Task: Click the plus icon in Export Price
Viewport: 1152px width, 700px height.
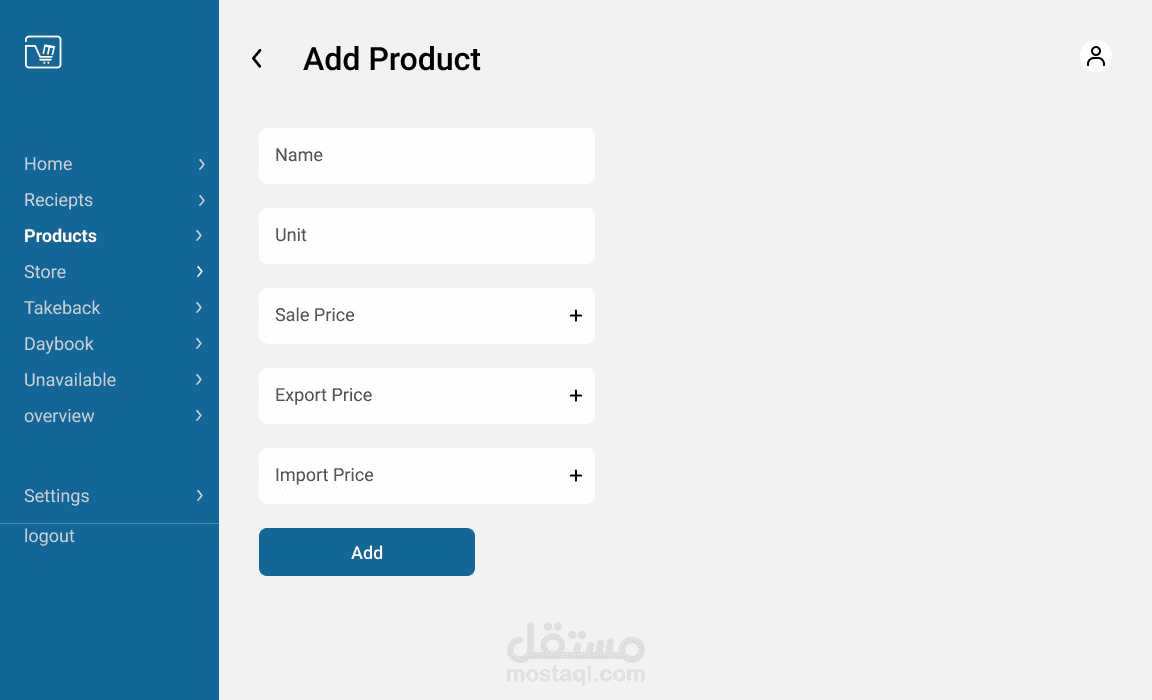Action: pos(576,396)
